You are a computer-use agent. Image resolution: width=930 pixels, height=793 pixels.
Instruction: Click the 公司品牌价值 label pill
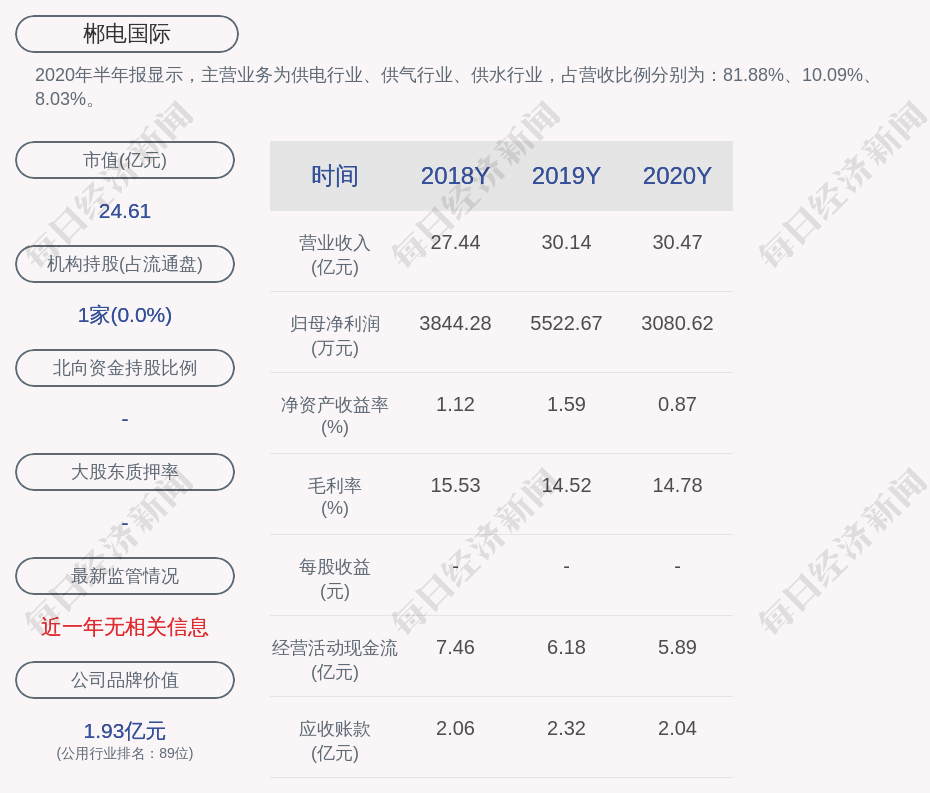(125, 680)
